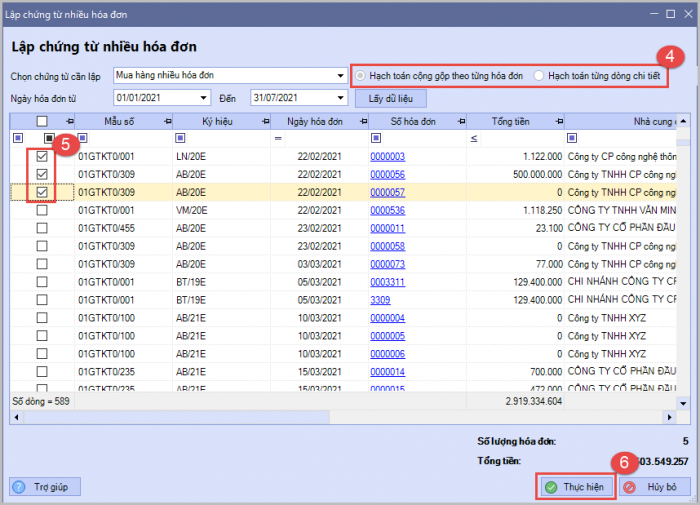This screenshot has height=505, width=700.
Task: Expand the Đến date dropdown
Action: point(340,98)
